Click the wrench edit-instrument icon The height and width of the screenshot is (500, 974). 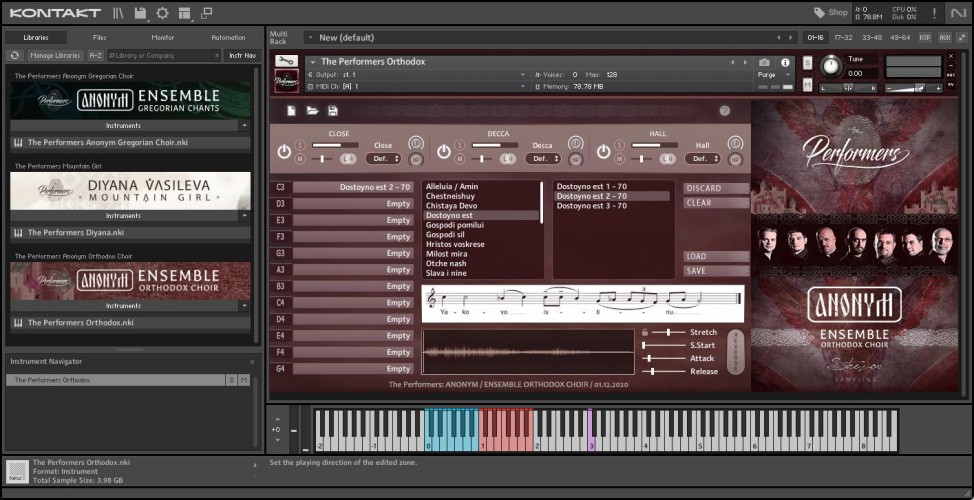[286, 62]
